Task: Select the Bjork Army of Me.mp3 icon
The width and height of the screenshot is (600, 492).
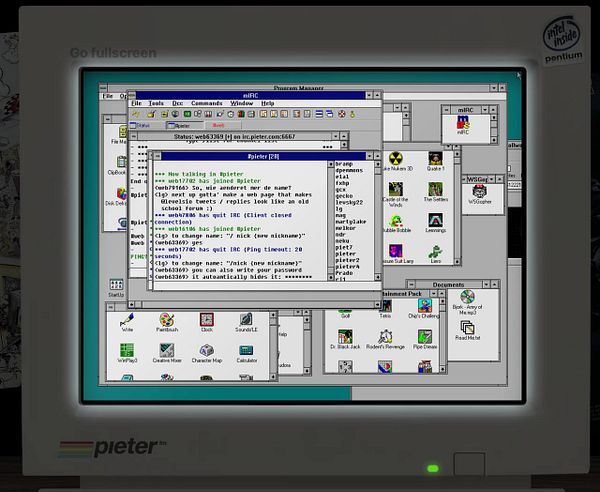Action: coord(467,302)
